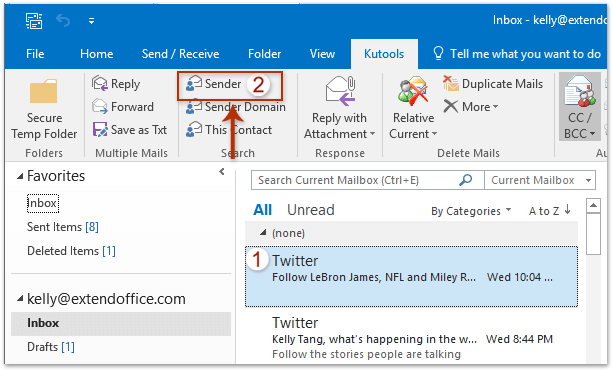613x370 pixels.
Task: Open Deleted Items [1] folder
Action: tap(71, 251)
